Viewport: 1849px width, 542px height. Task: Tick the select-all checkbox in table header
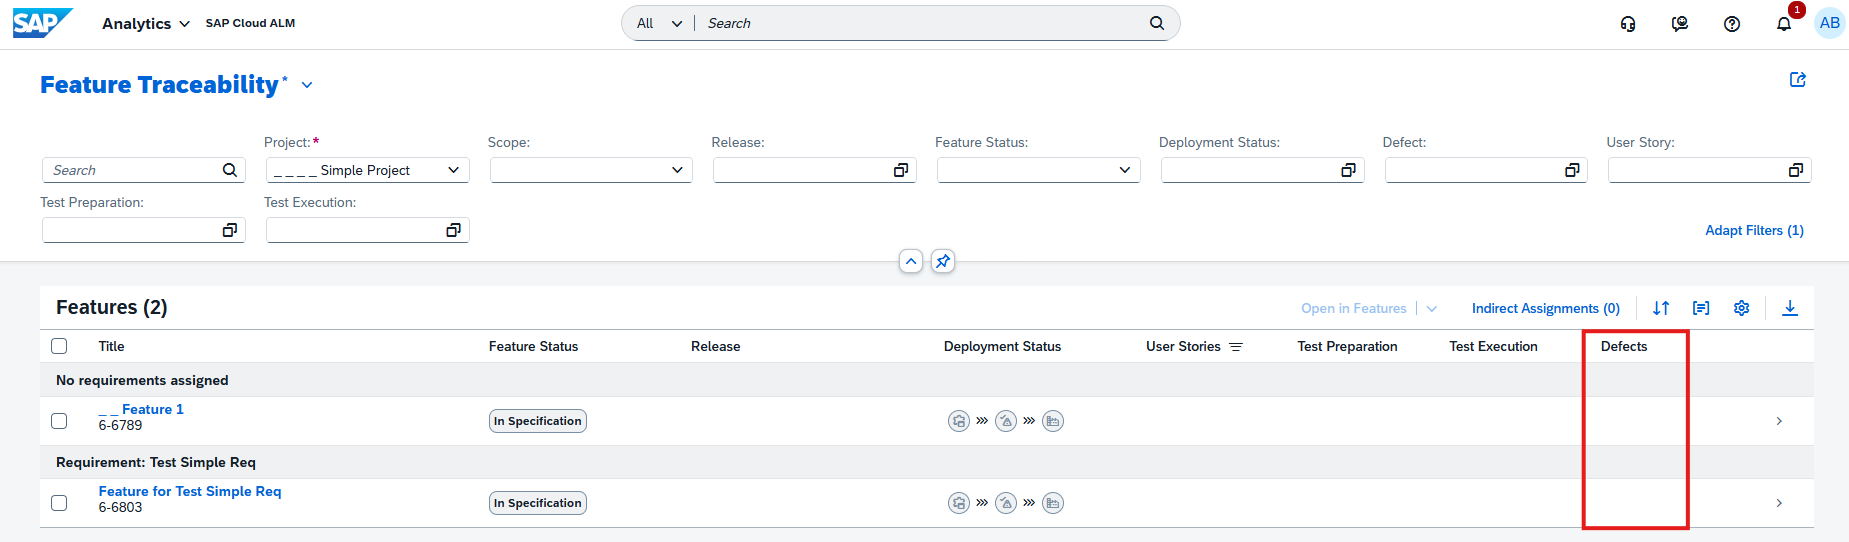click(x=59, y=346)
